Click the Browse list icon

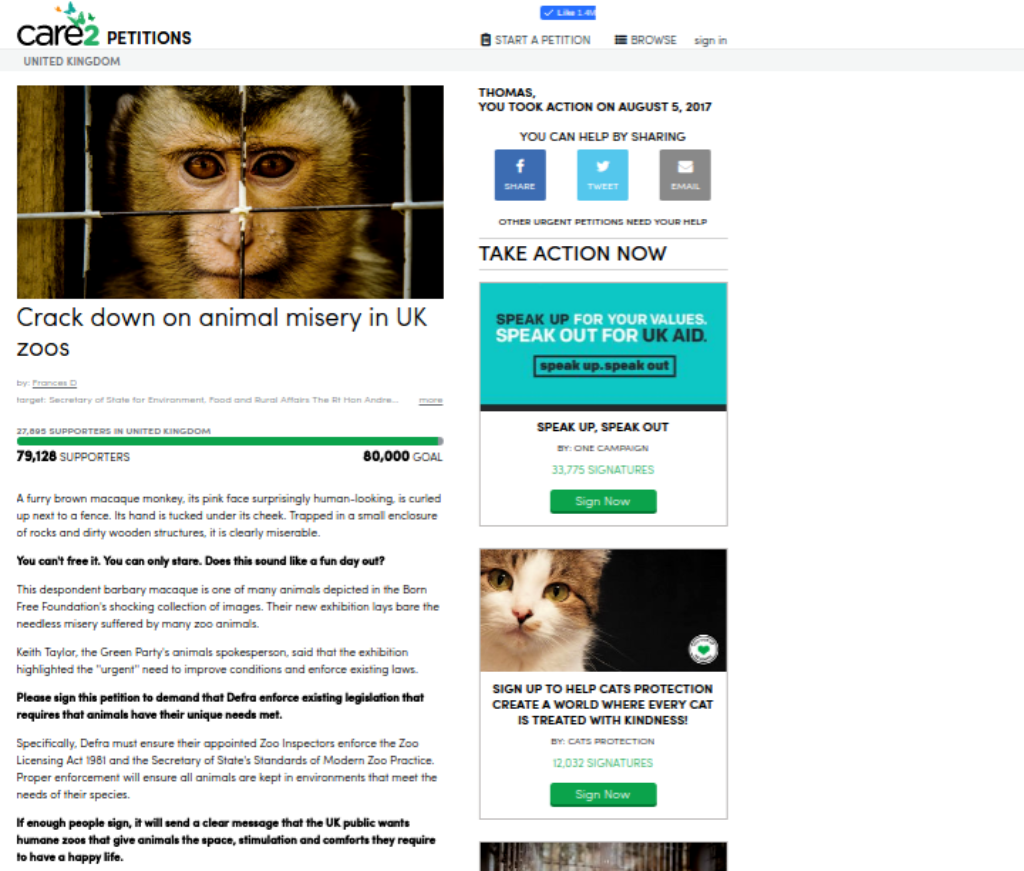(620, 40)
